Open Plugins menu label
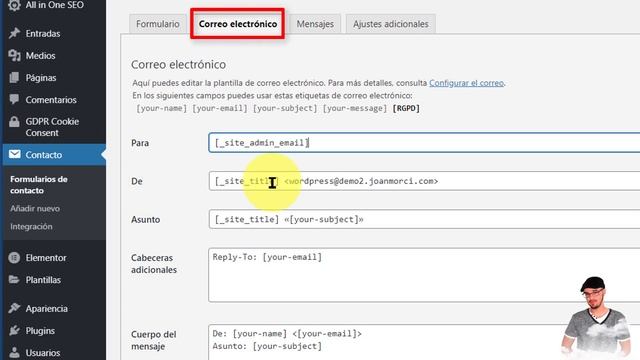 pos(40,331)
